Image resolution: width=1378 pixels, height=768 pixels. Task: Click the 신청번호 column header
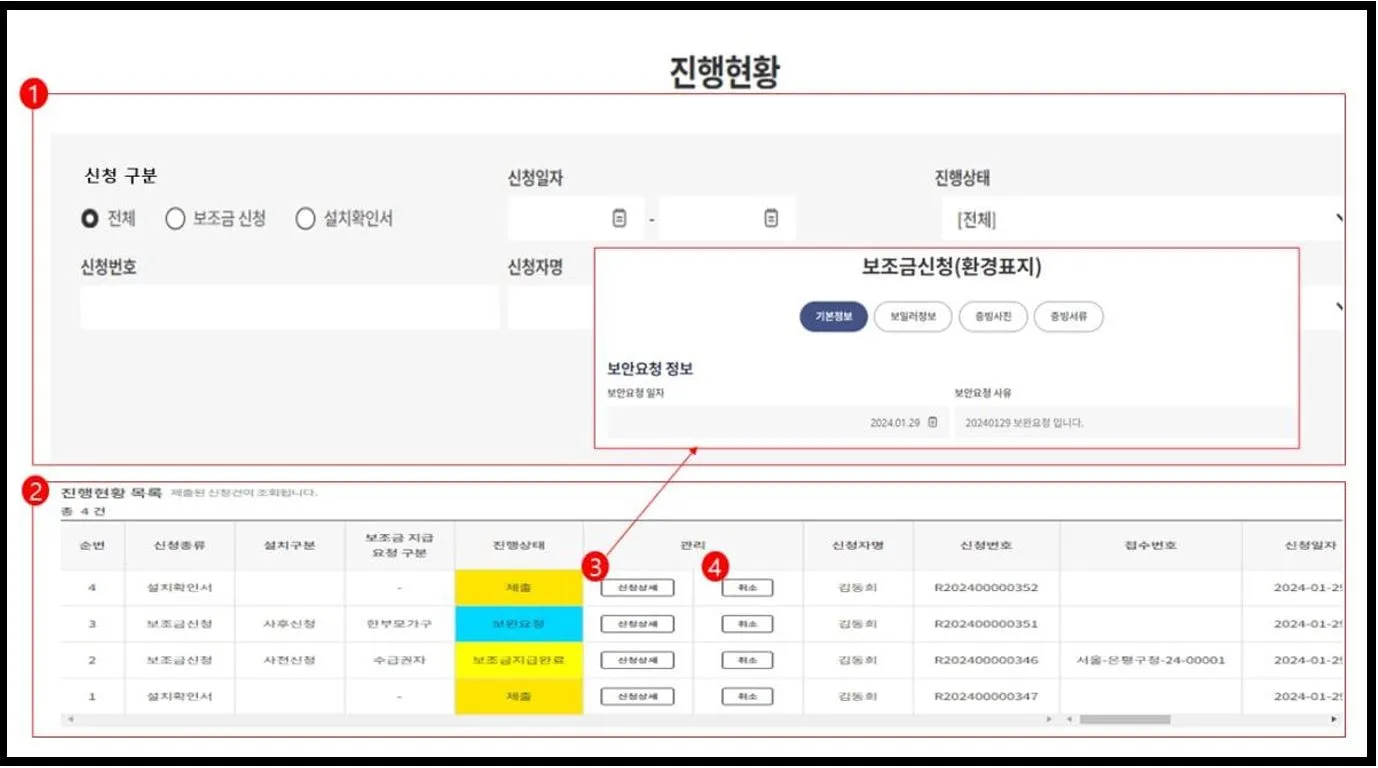click(x=986, y=546)
